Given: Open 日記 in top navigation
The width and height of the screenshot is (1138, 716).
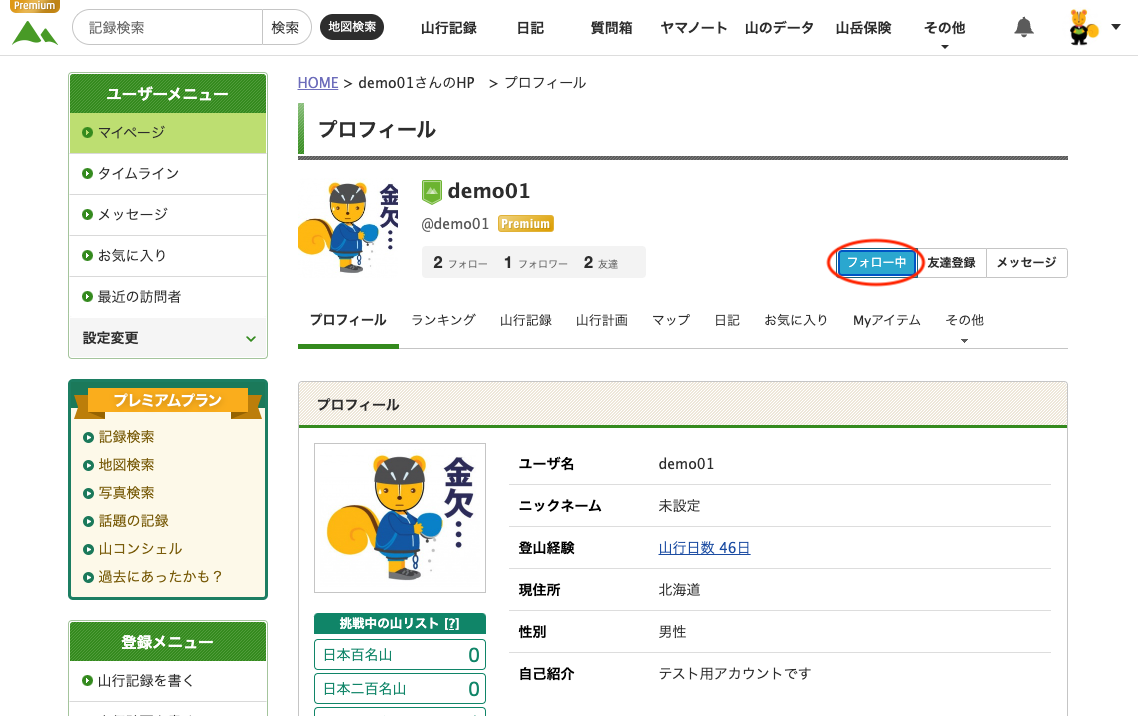Looking at the screenshot, I should coord(530,28).
